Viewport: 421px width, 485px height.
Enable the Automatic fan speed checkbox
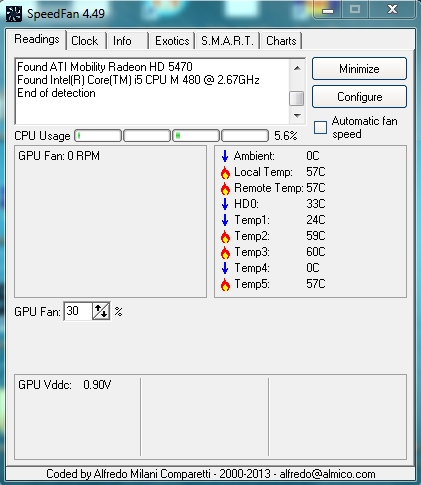tap(320, 127)
